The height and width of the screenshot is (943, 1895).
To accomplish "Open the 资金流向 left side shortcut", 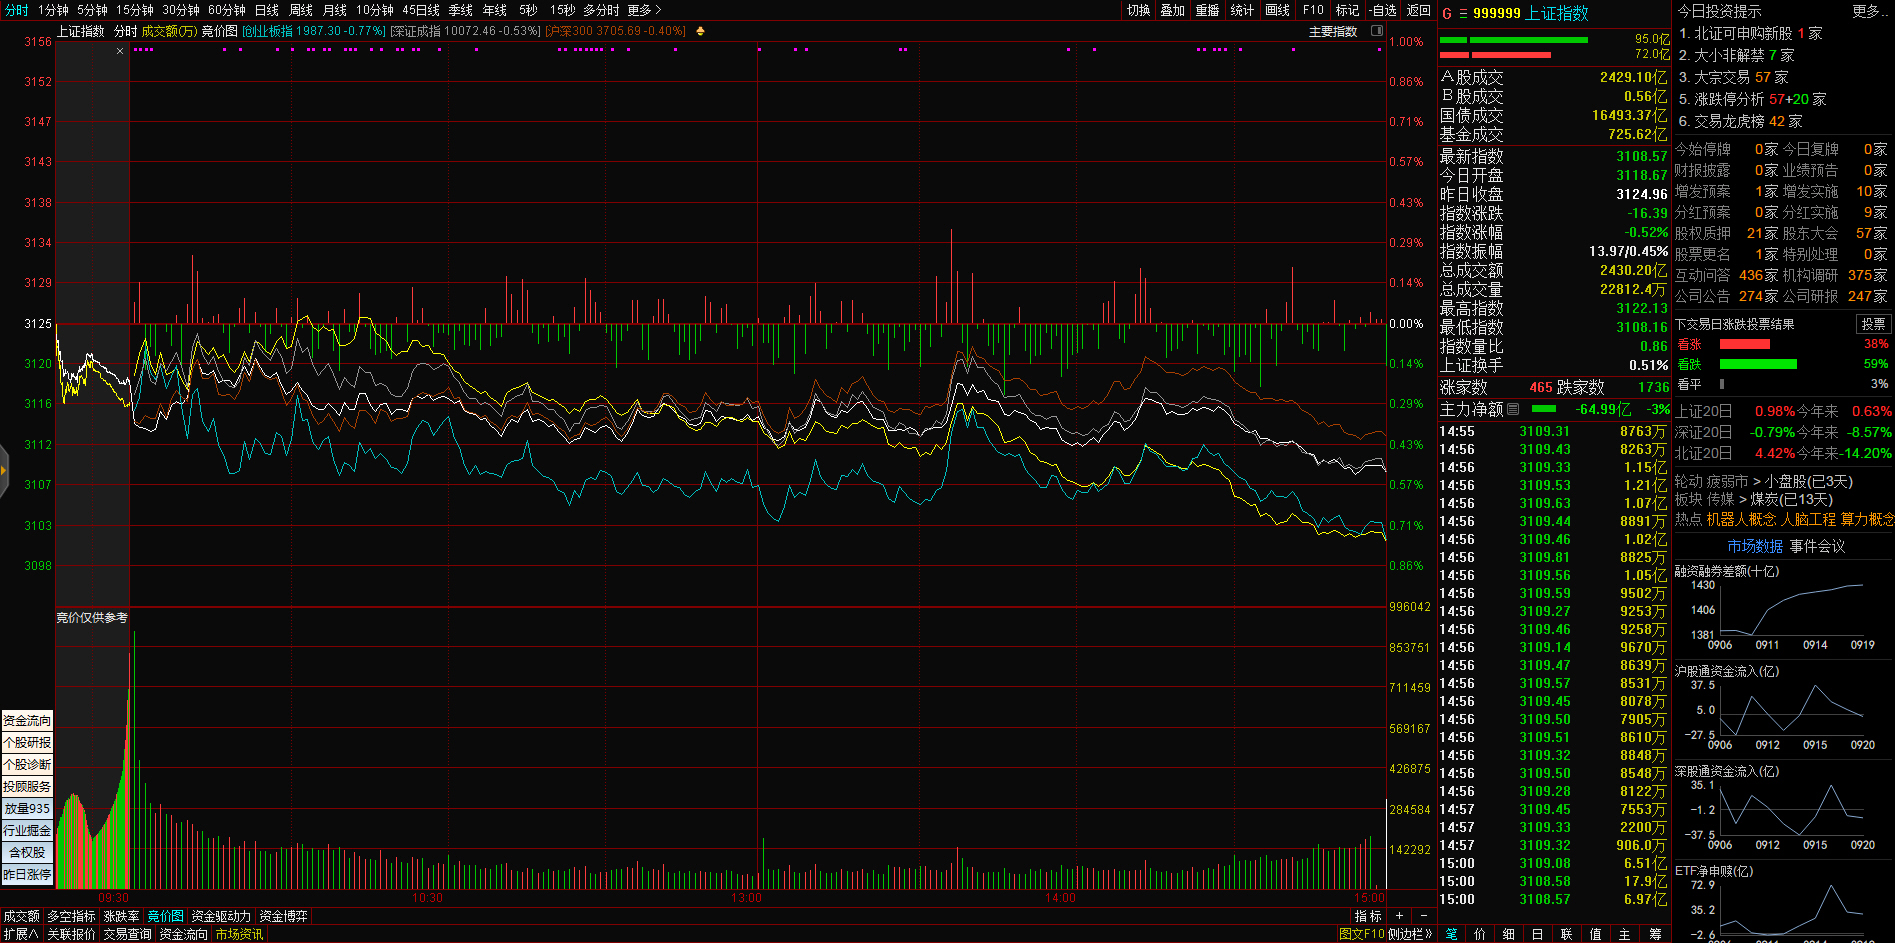I will click(27, 720).
